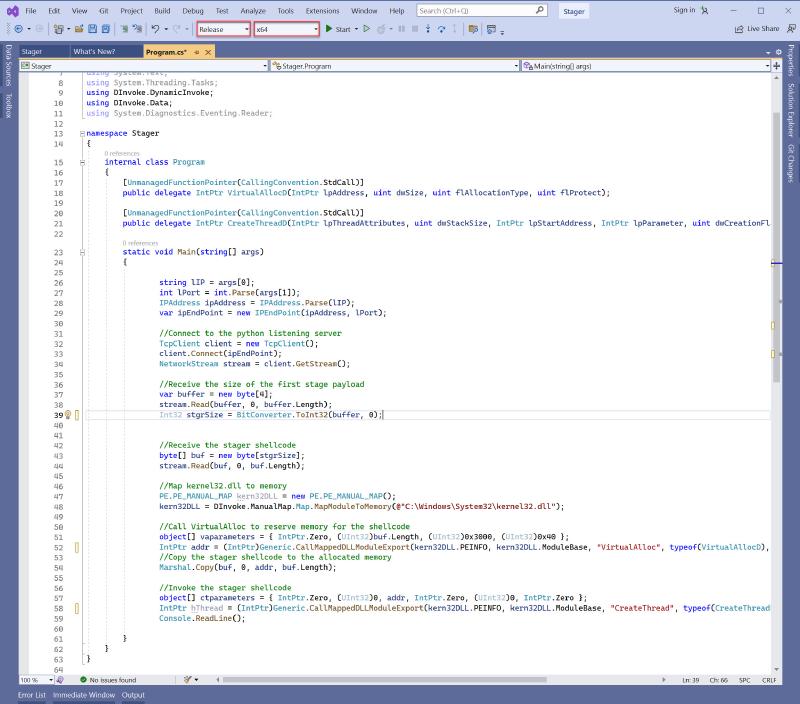Open the open-documents list dropdown arrow
This screenshot has height=704, width=800.
pos(768,52)
